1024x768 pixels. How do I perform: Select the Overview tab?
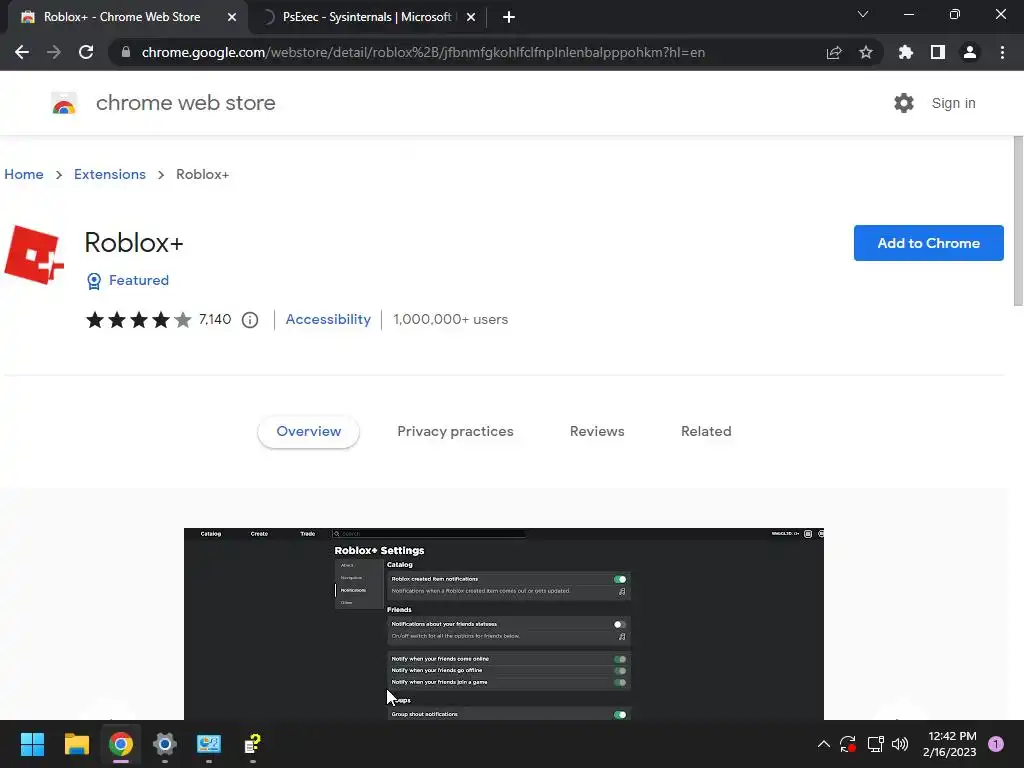pyautogui.click(x=308, y=432)
